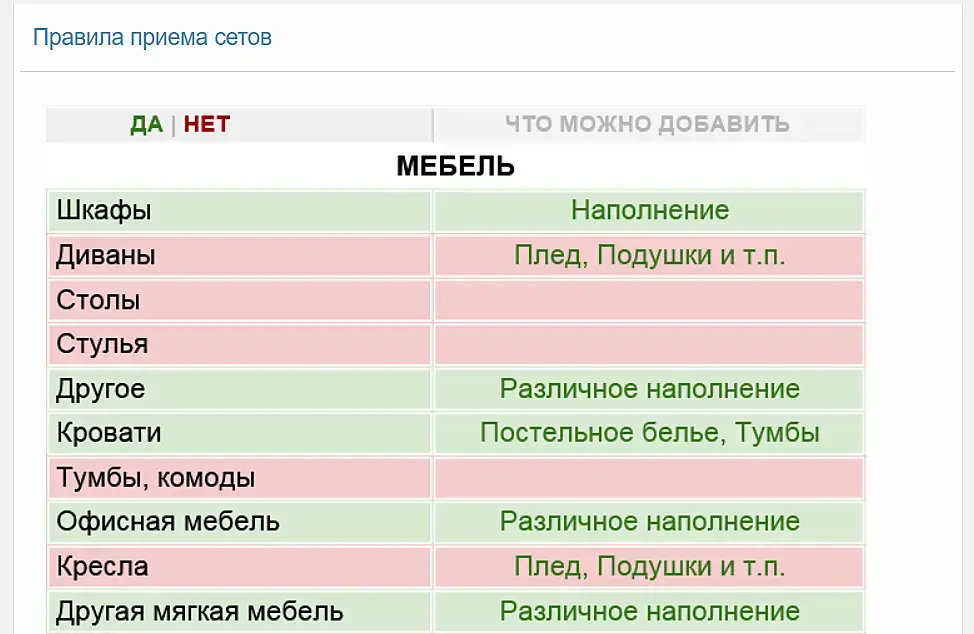Select the "ЧТО МОЖНО ДОБАВИТЬ" column header
The width and height of the screenshot is (974, 634).
pos(647,125)
